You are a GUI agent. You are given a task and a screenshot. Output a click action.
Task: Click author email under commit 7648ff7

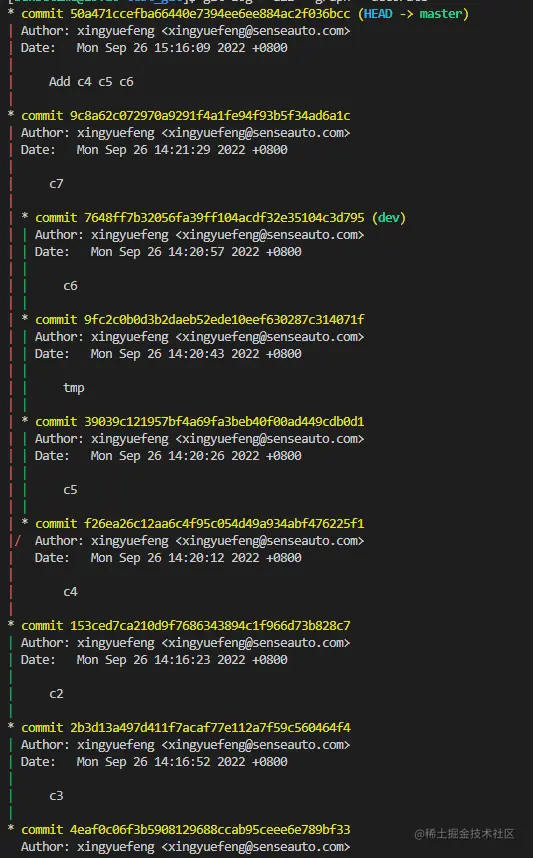[270, 235]
